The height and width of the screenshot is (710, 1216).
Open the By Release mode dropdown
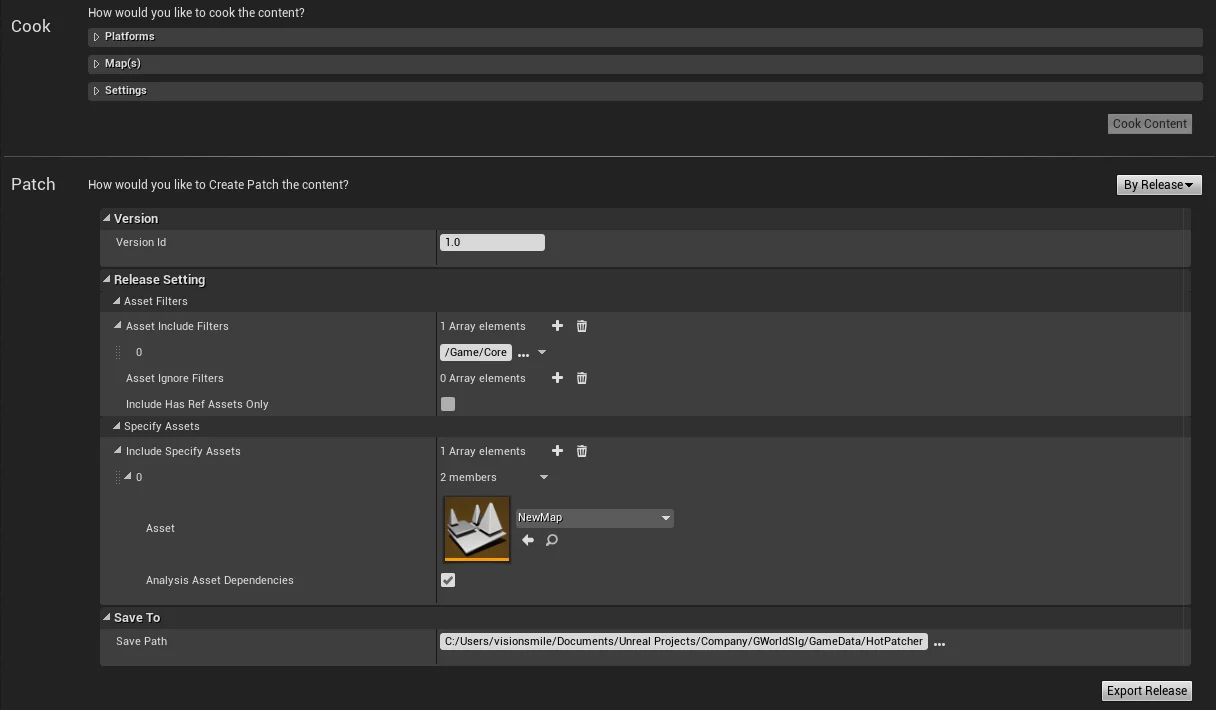1158,185
